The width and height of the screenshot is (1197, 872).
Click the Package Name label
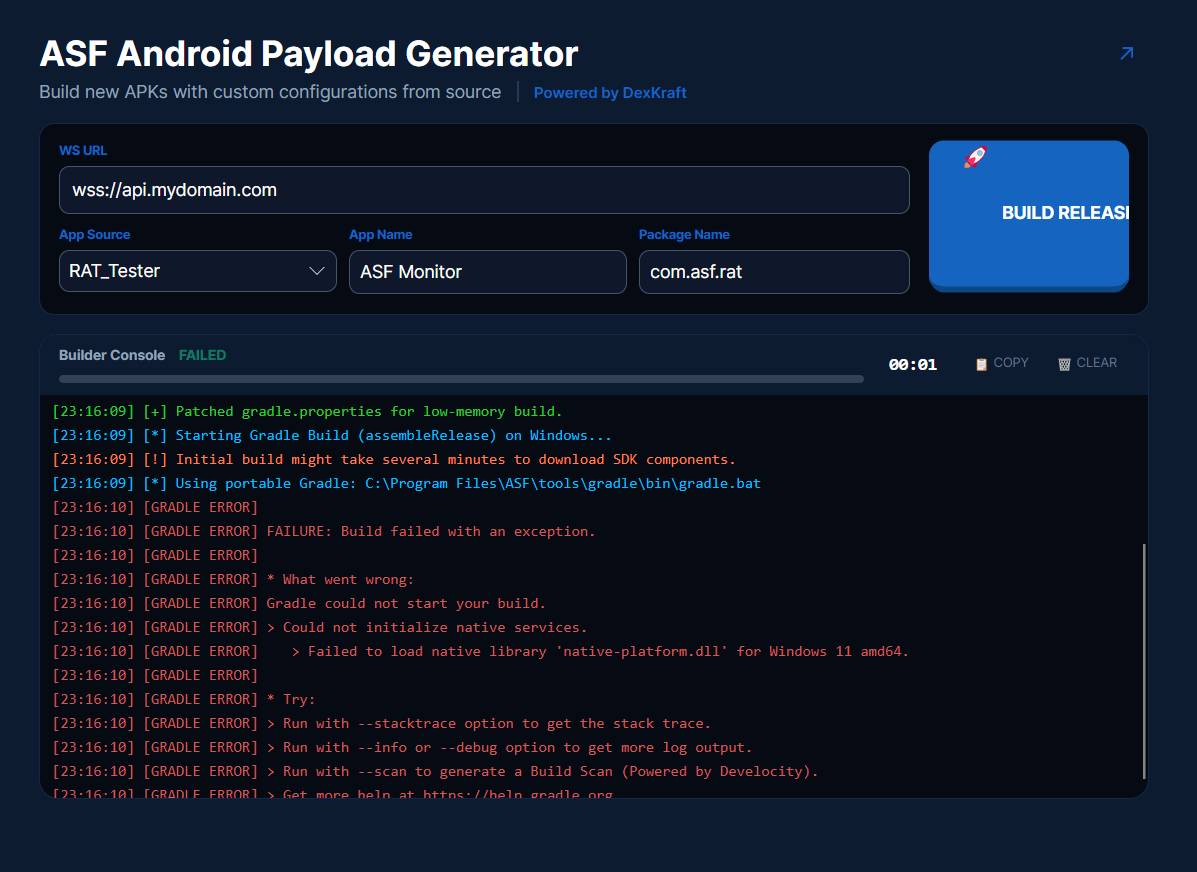pyautogui.click(x=684, y=234)
